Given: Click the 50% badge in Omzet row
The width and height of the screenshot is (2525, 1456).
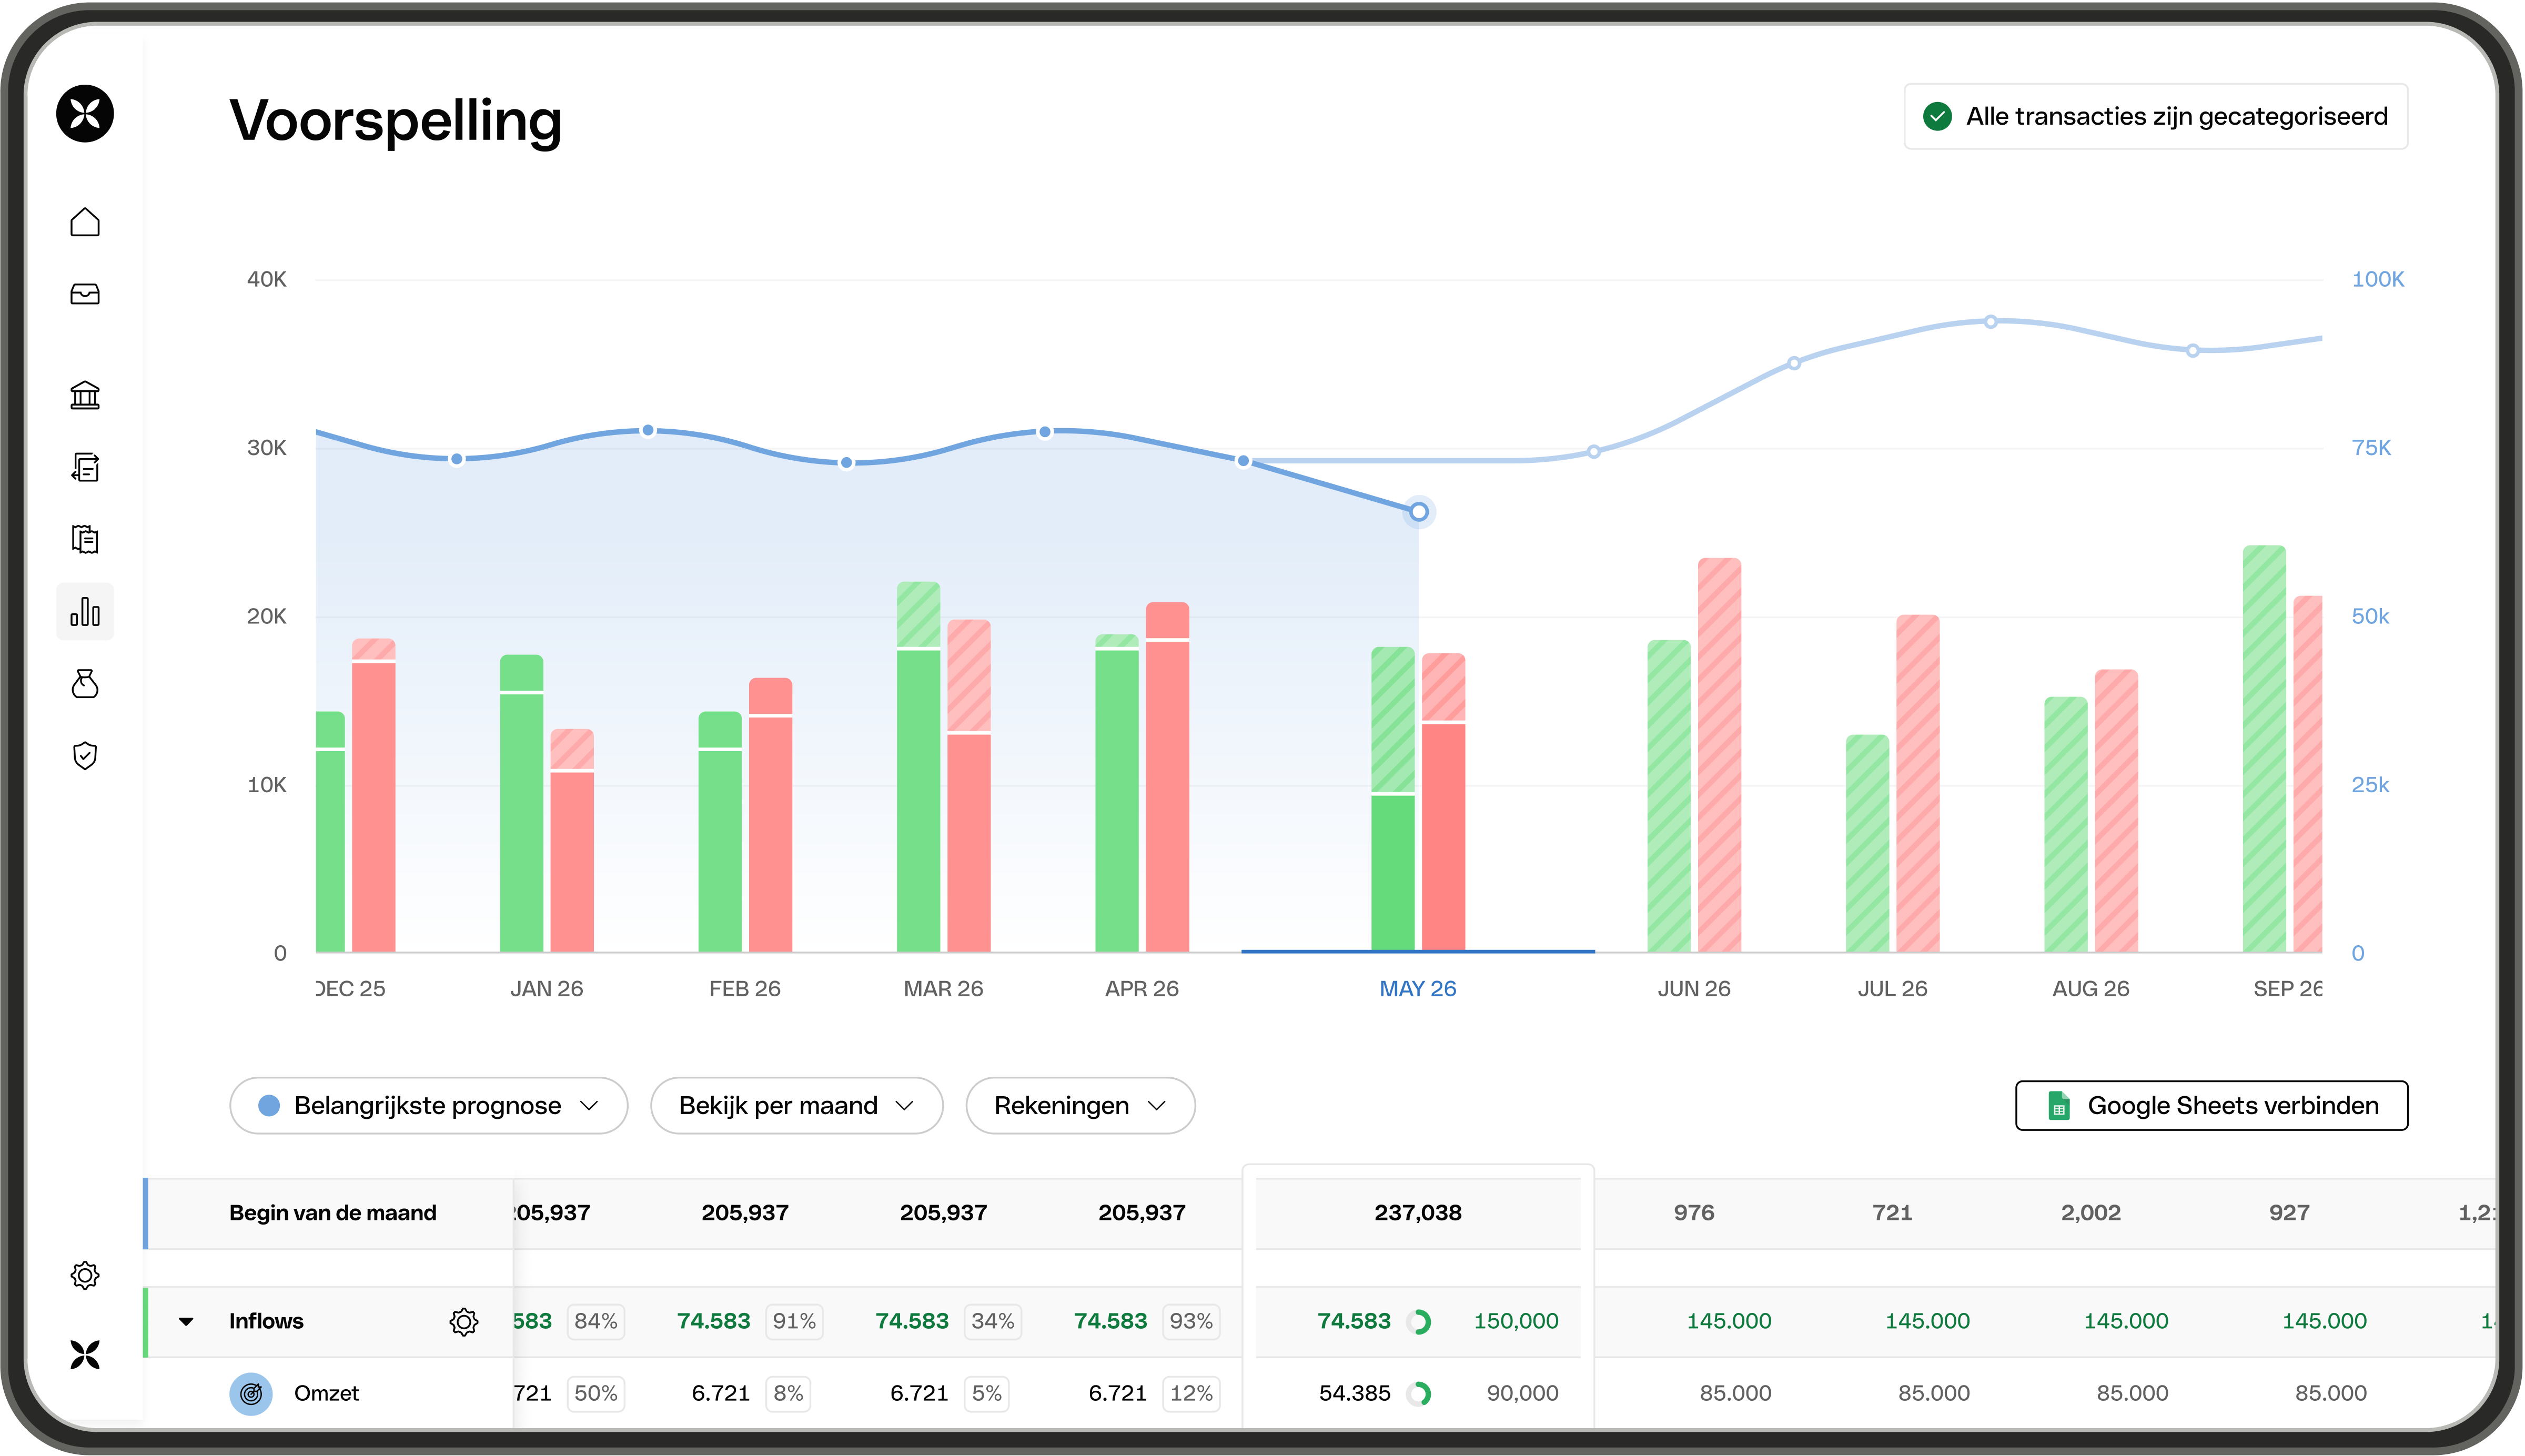Looking at the screenshot, I should pos(595,1393).
